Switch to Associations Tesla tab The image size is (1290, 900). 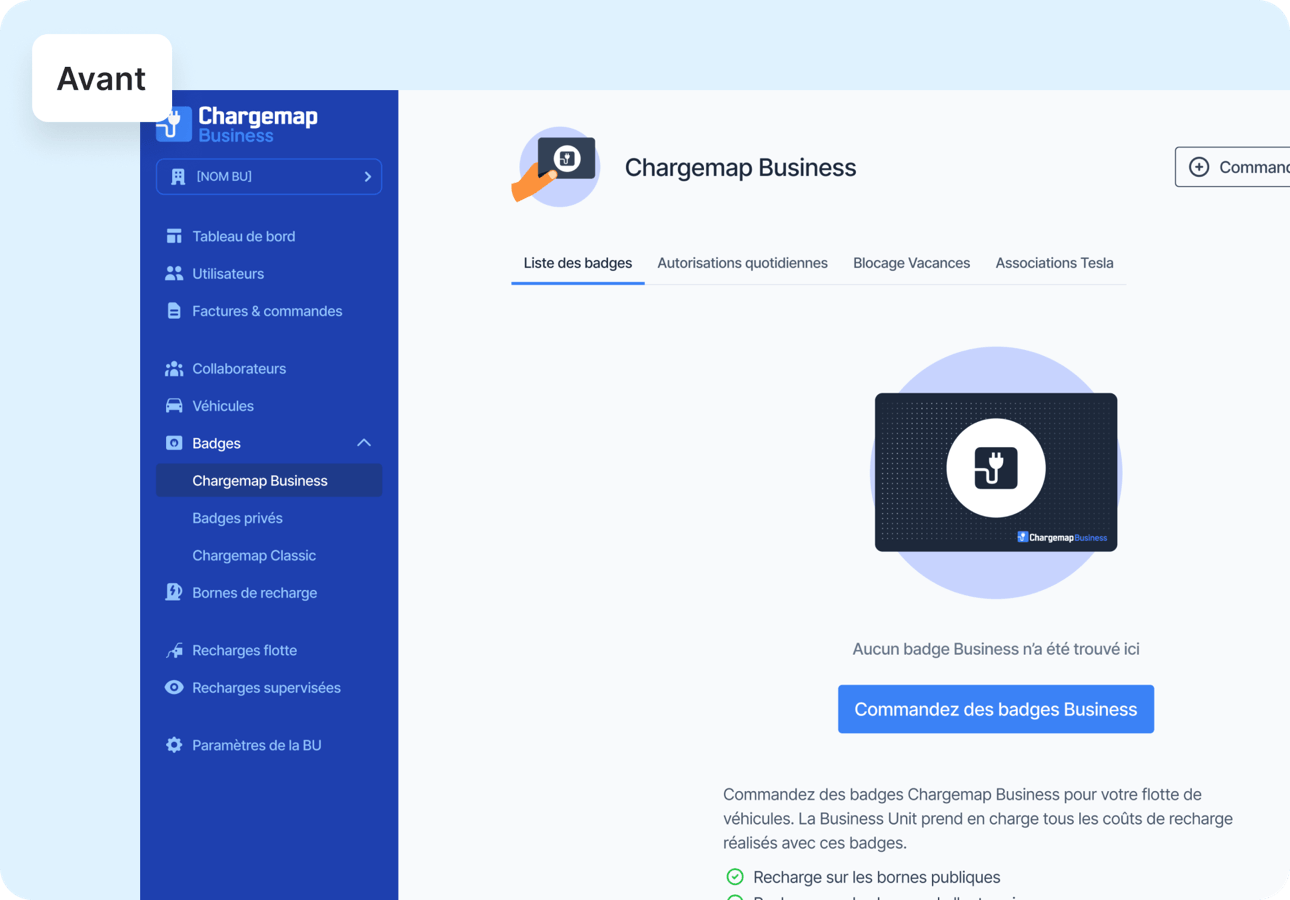click(1054, 263)
